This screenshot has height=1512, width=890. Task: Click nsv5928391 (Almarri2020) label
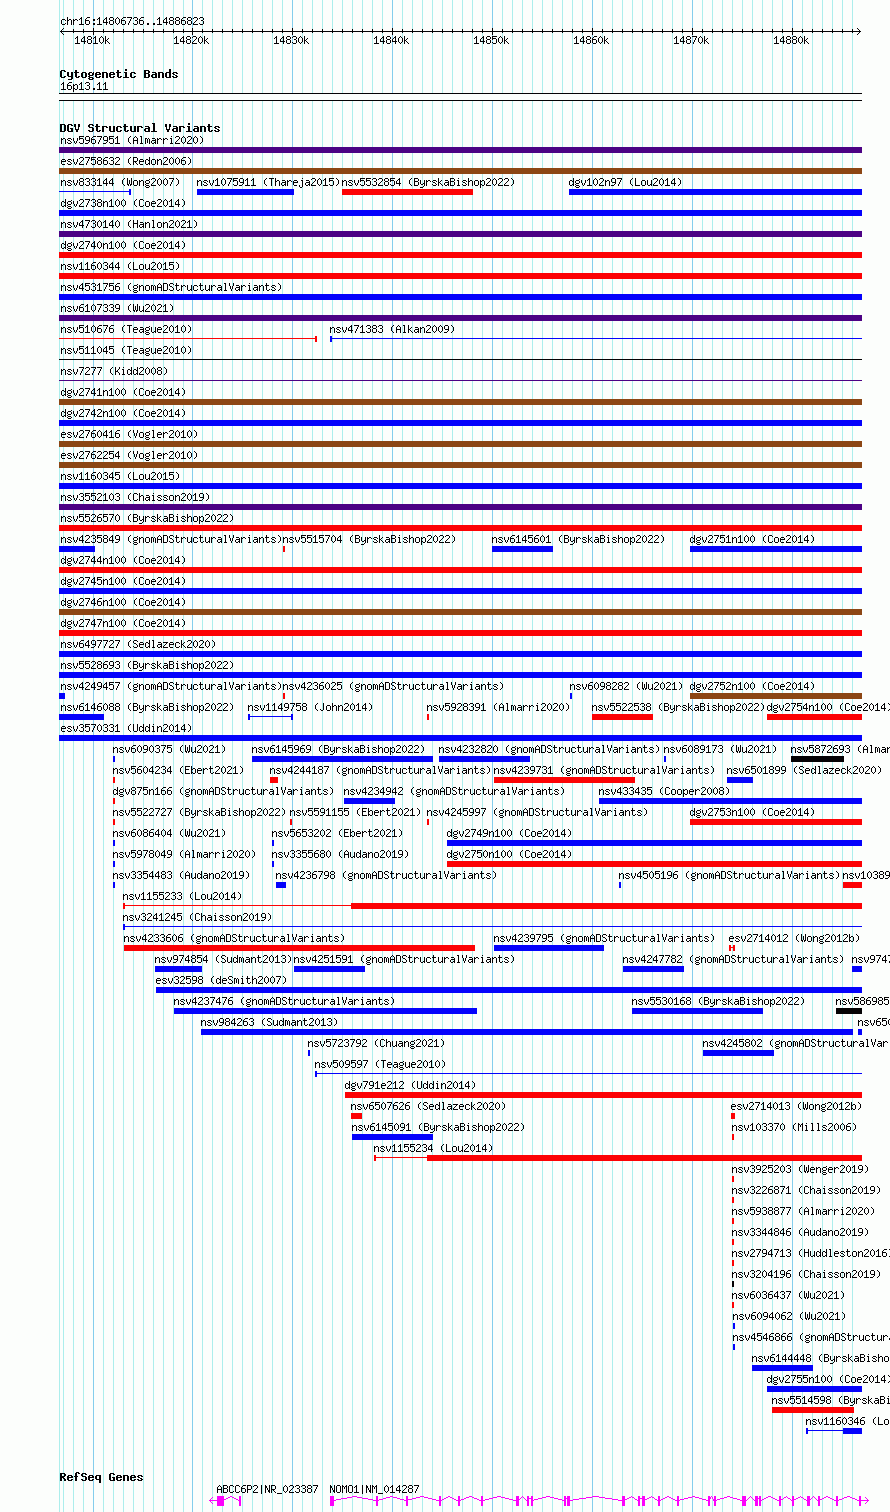[498, 708]
